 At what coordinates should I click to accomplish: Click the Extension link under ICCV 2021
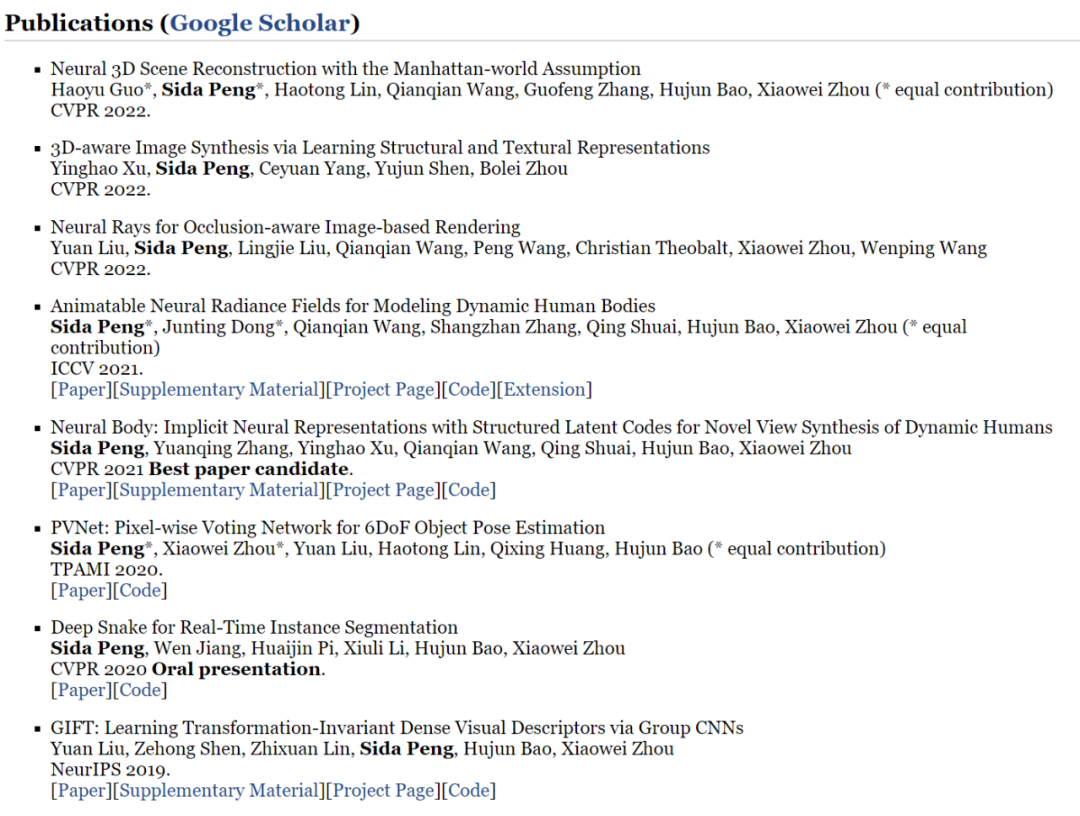pyautogui.click(x=545, y=389)
